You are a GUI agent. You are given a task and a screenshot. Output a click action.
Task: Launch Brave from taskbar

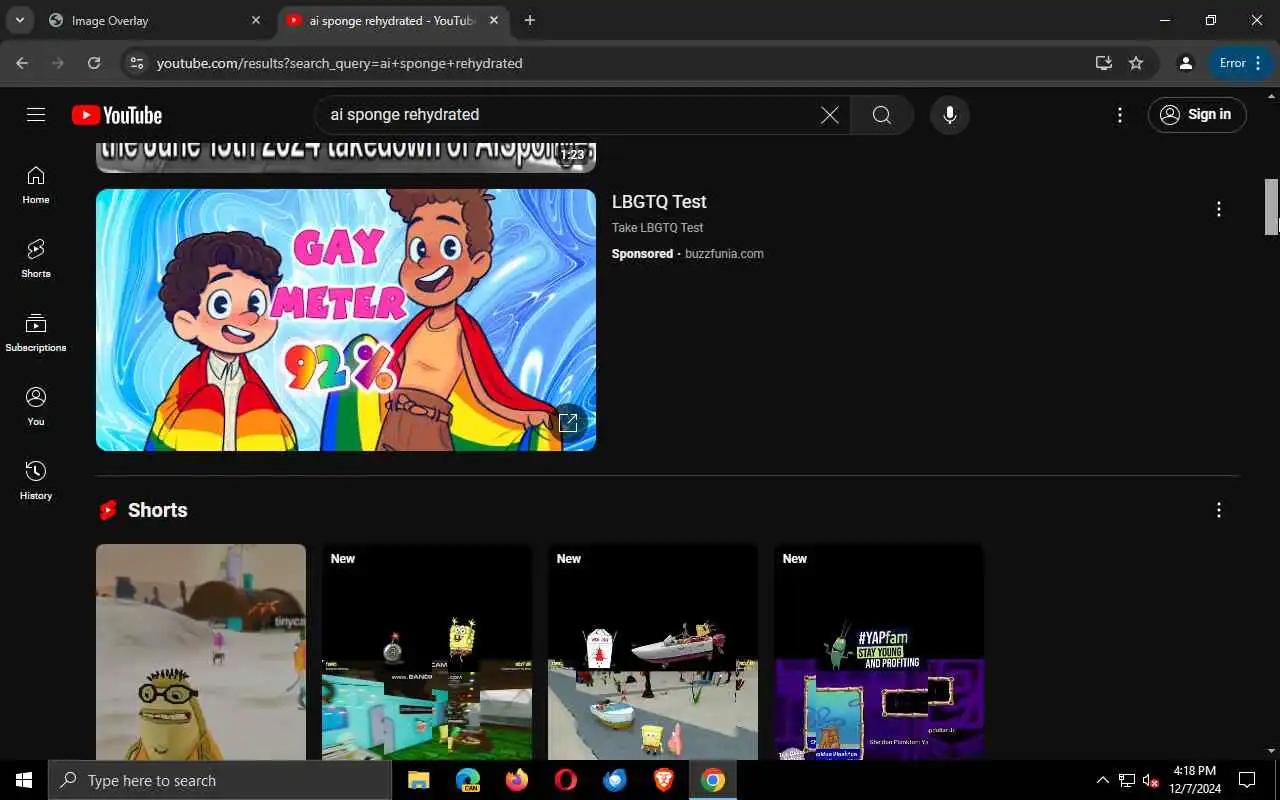coord(663,780)
